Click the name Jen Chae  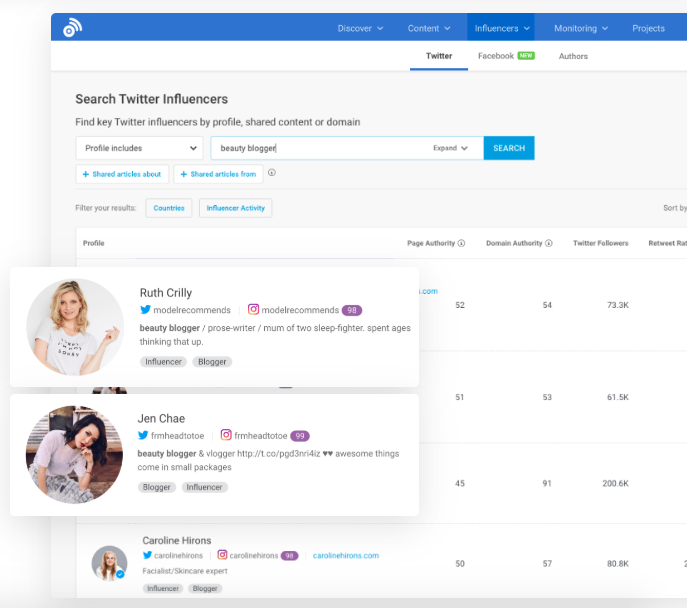[x=161, y=418]
